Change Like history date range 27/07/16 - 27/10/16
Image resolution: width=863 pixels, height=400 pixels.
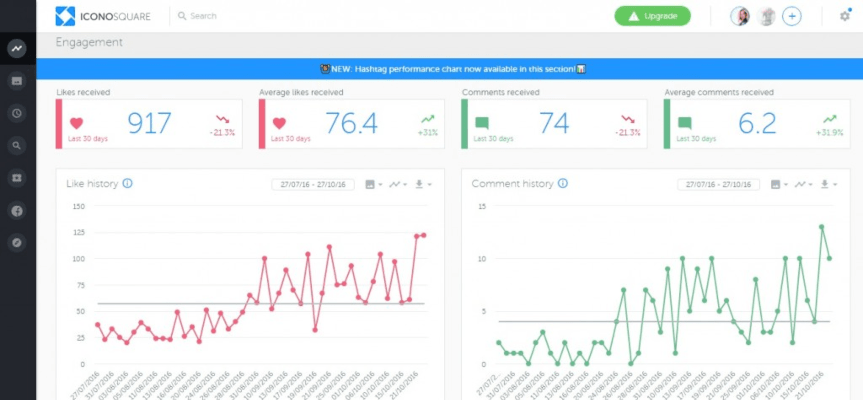[313, 185]
